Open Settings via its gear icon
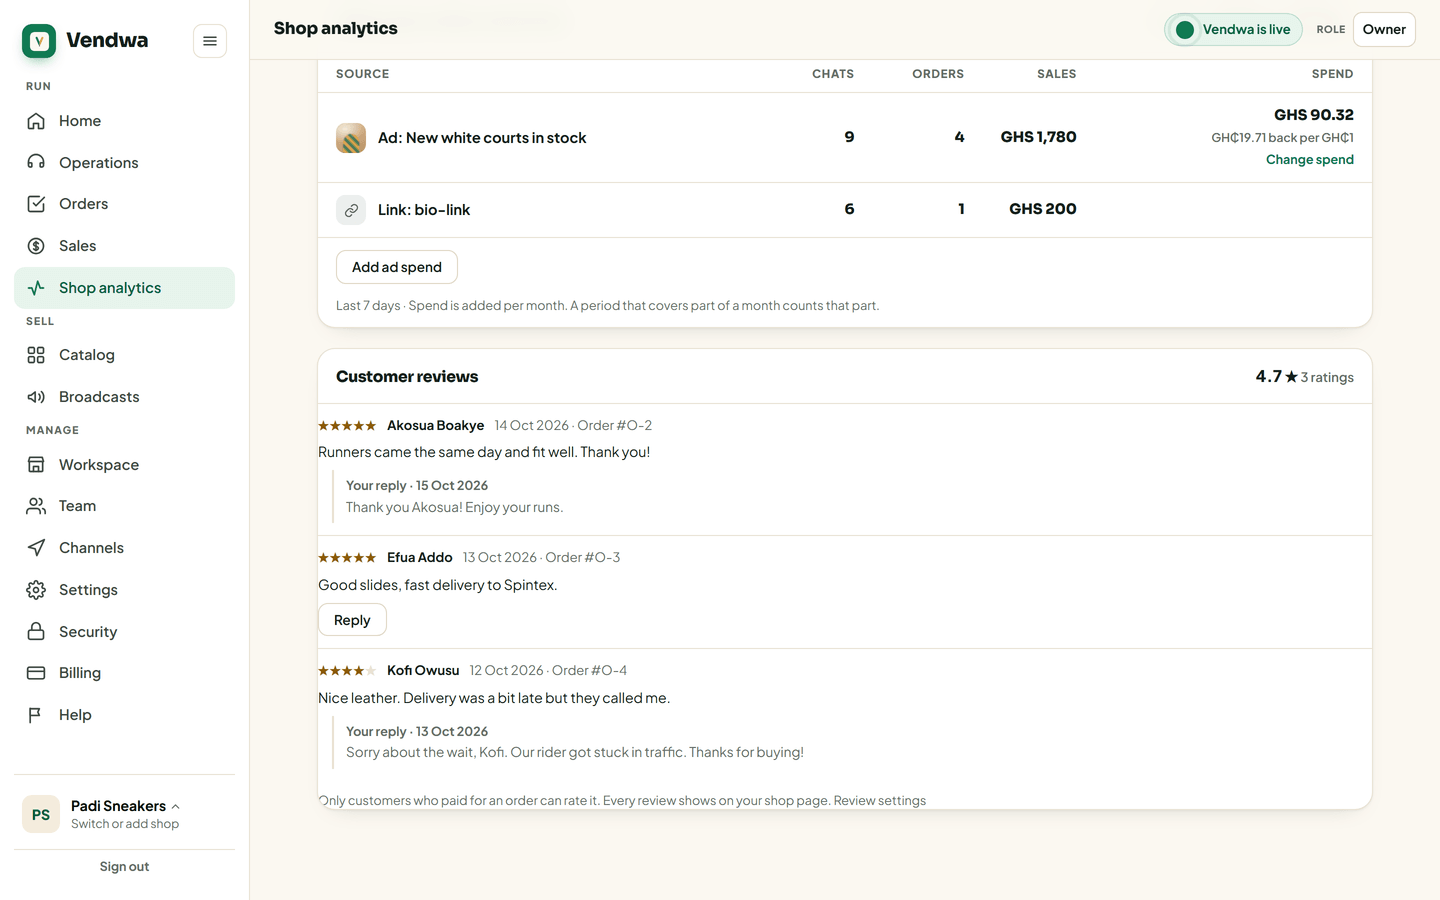This screenshot has height=900, width=1440. 36,590
